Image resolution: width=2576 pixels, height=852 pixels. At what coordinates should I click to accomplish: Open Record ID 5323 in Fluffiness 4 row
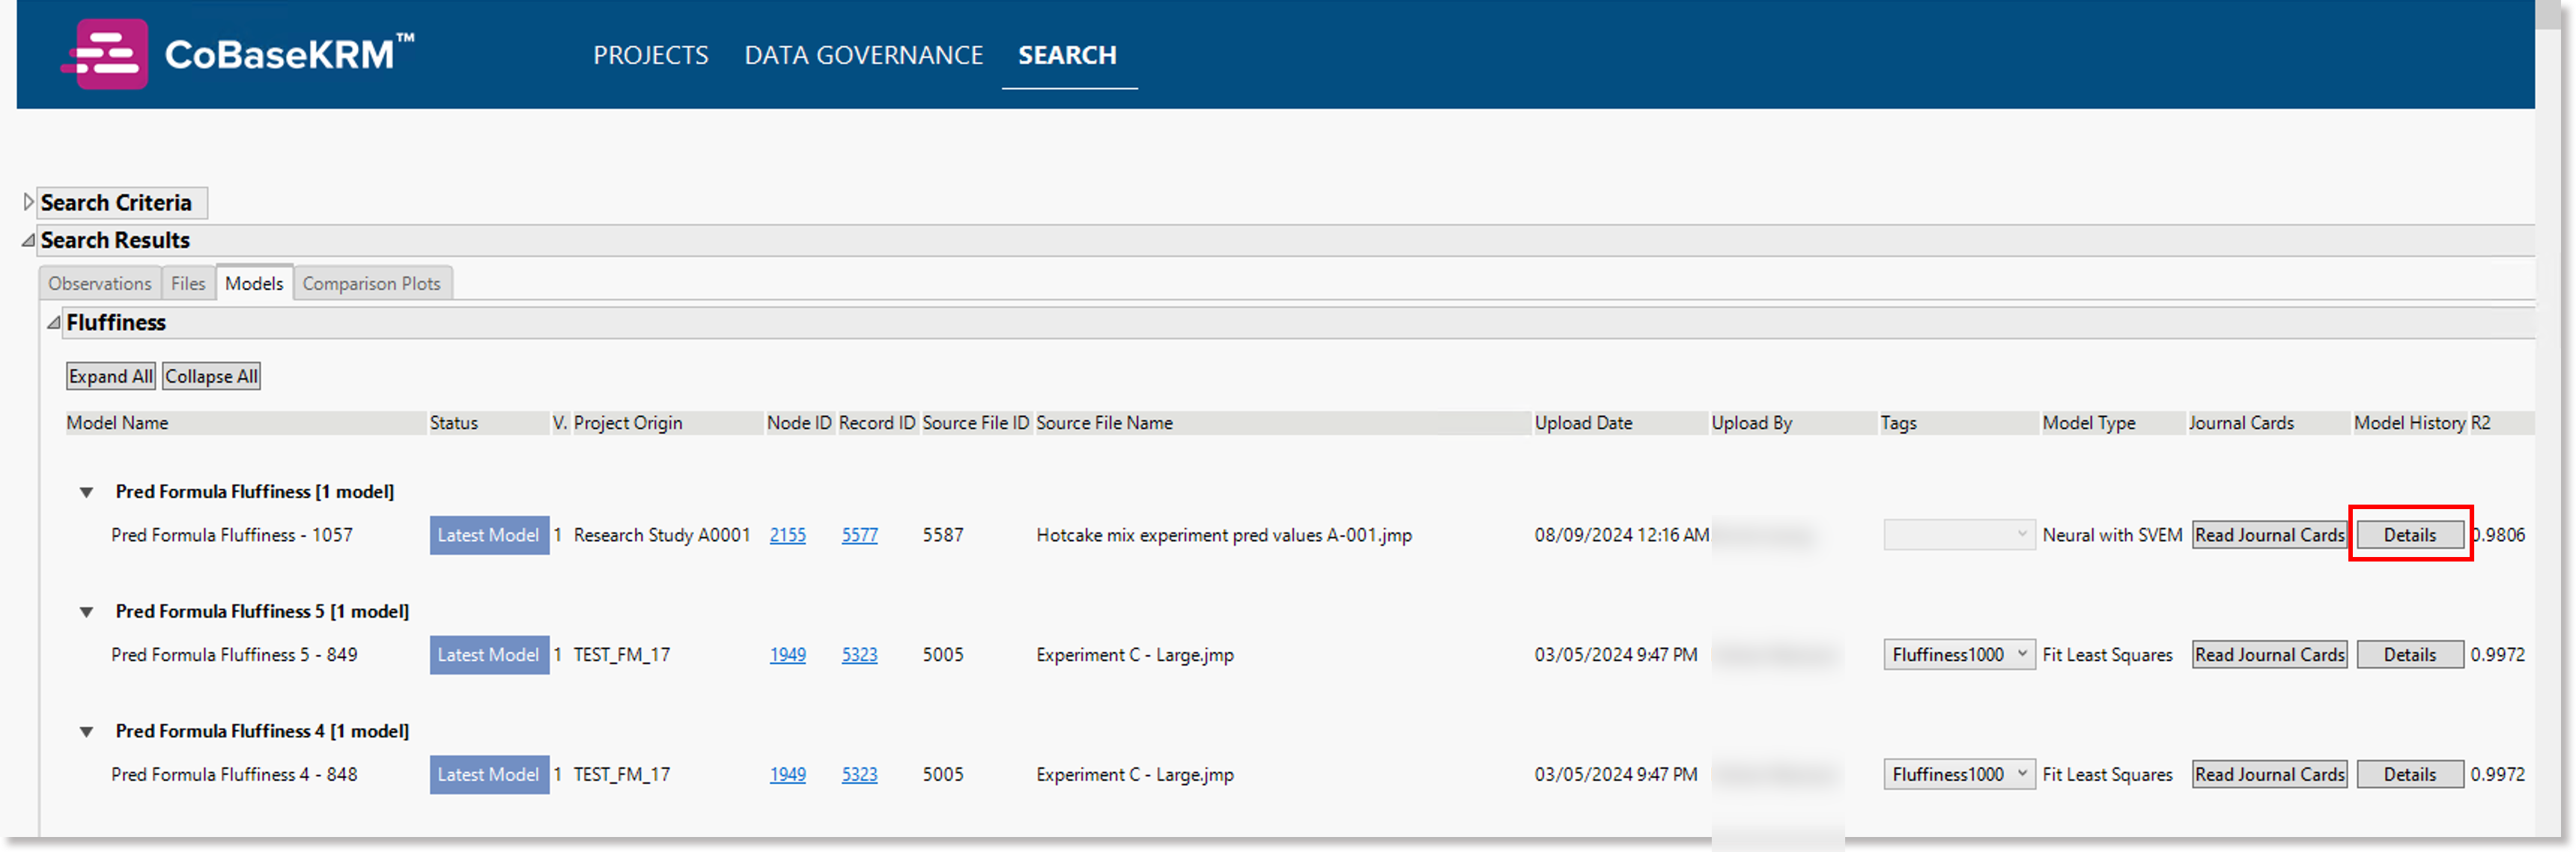pyautogui.click(x=859, y=775)
